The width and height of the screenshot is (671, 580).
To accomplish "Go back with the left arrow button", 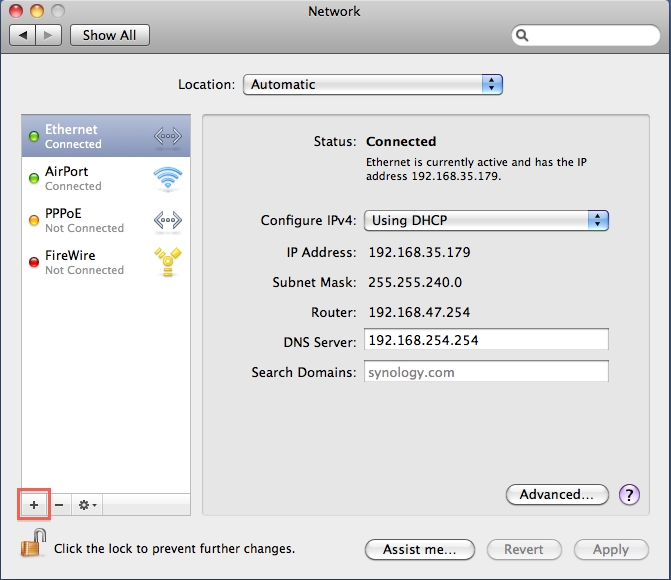I will [23, 35].
